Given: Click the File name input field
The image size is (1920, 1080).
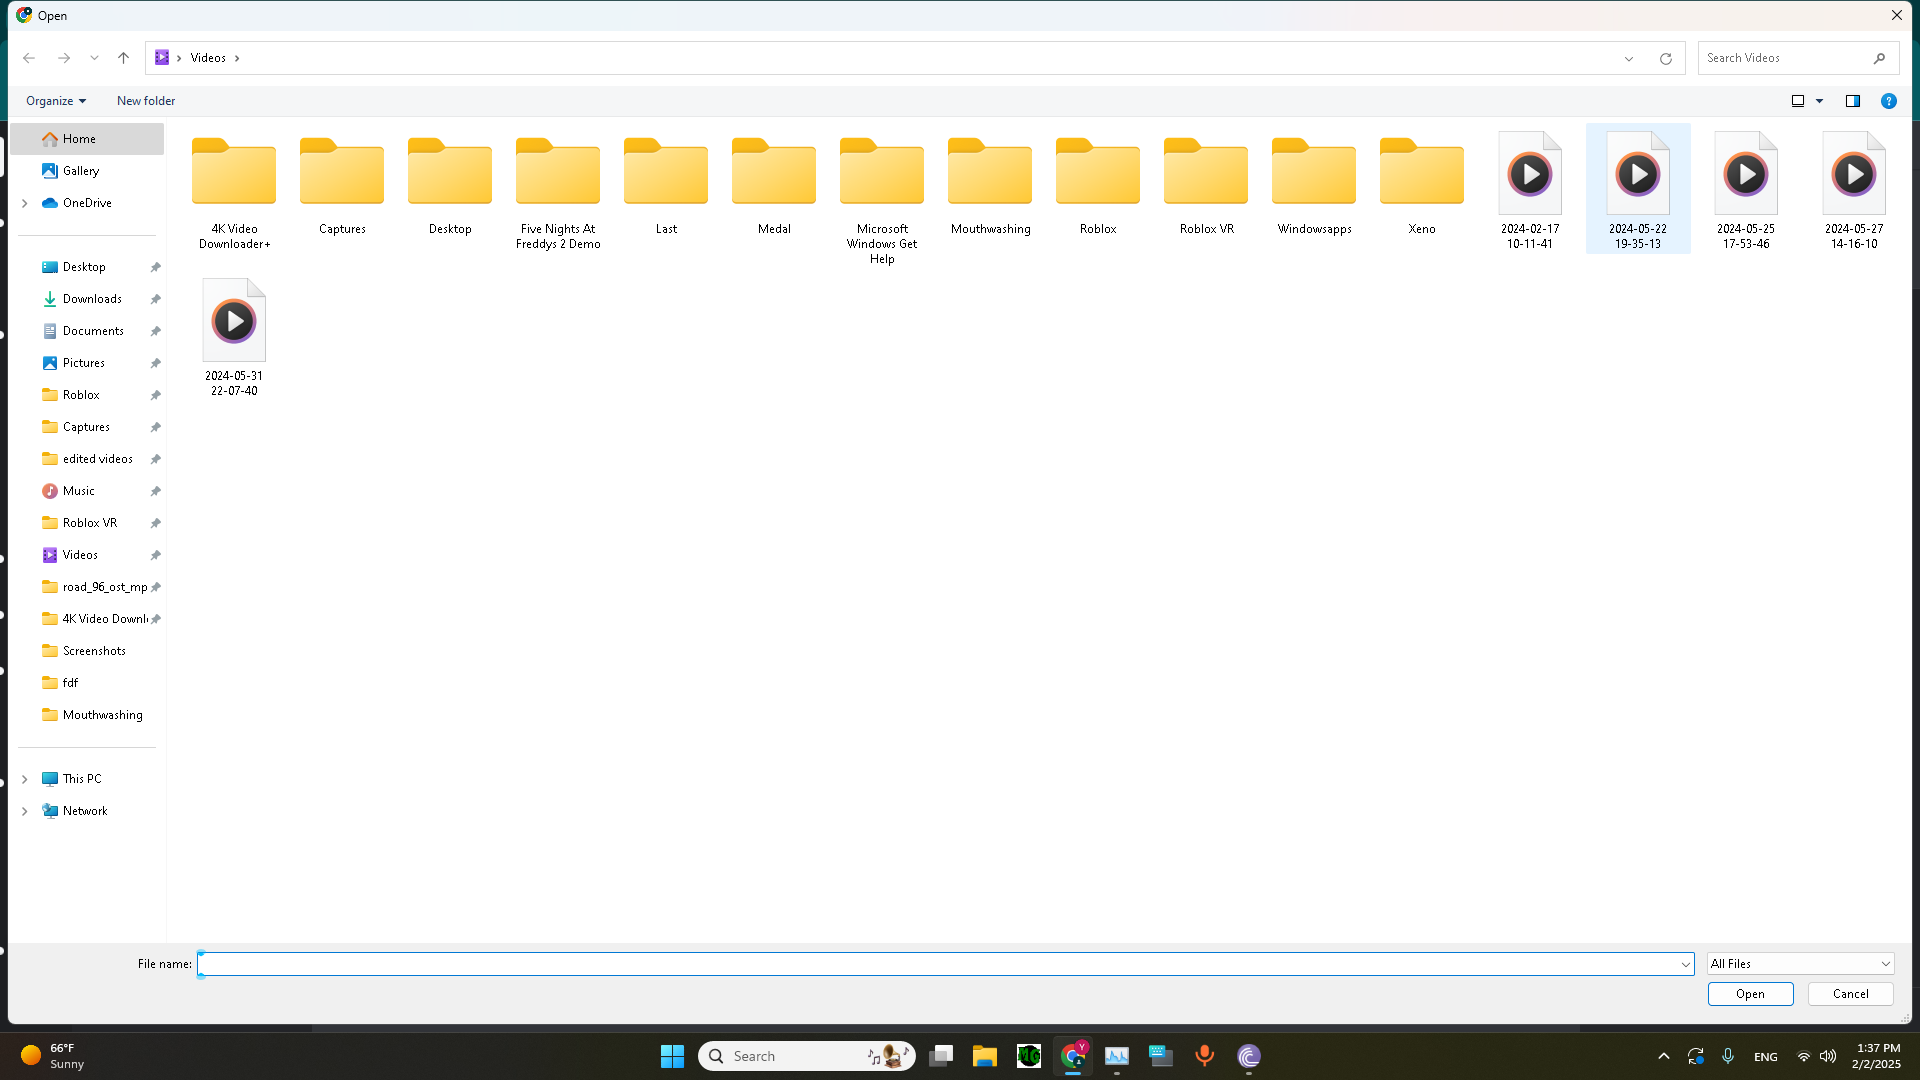Looking at the screenshot, I should (x=940, y=964).
